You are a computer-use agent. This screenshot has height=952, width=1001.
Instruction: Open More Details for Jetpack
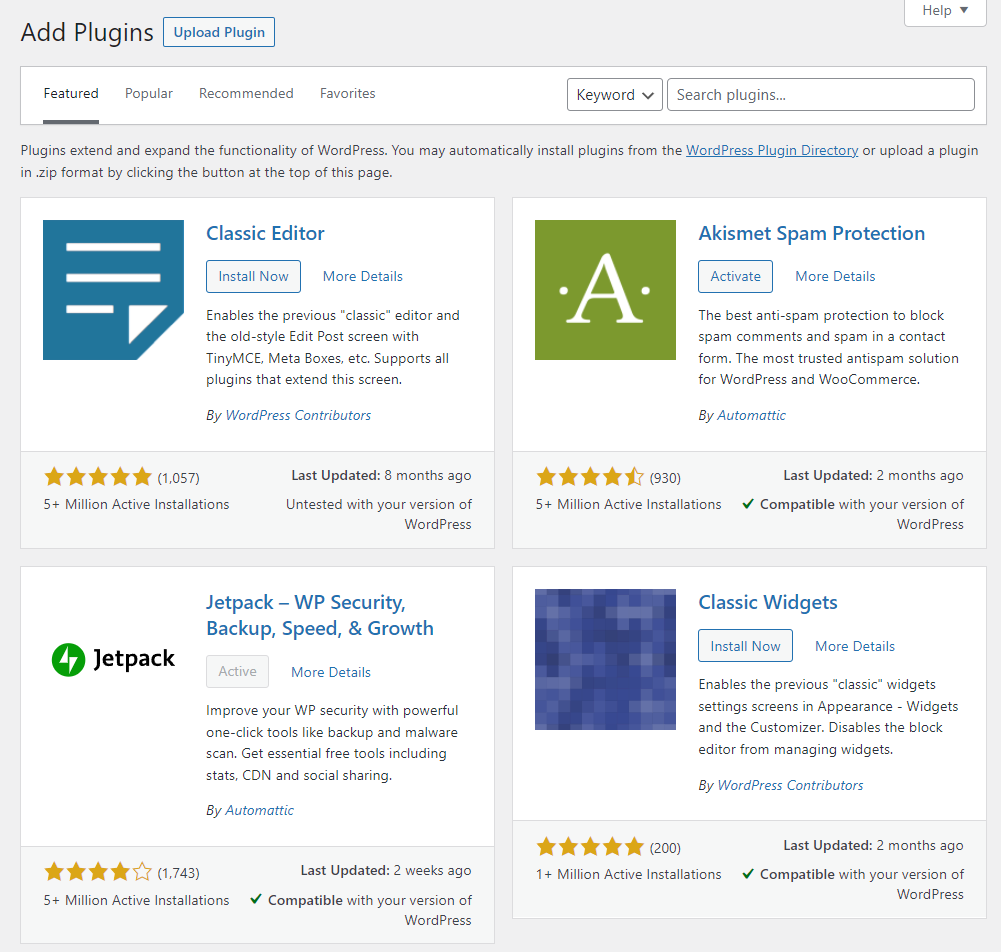point(331,672)
